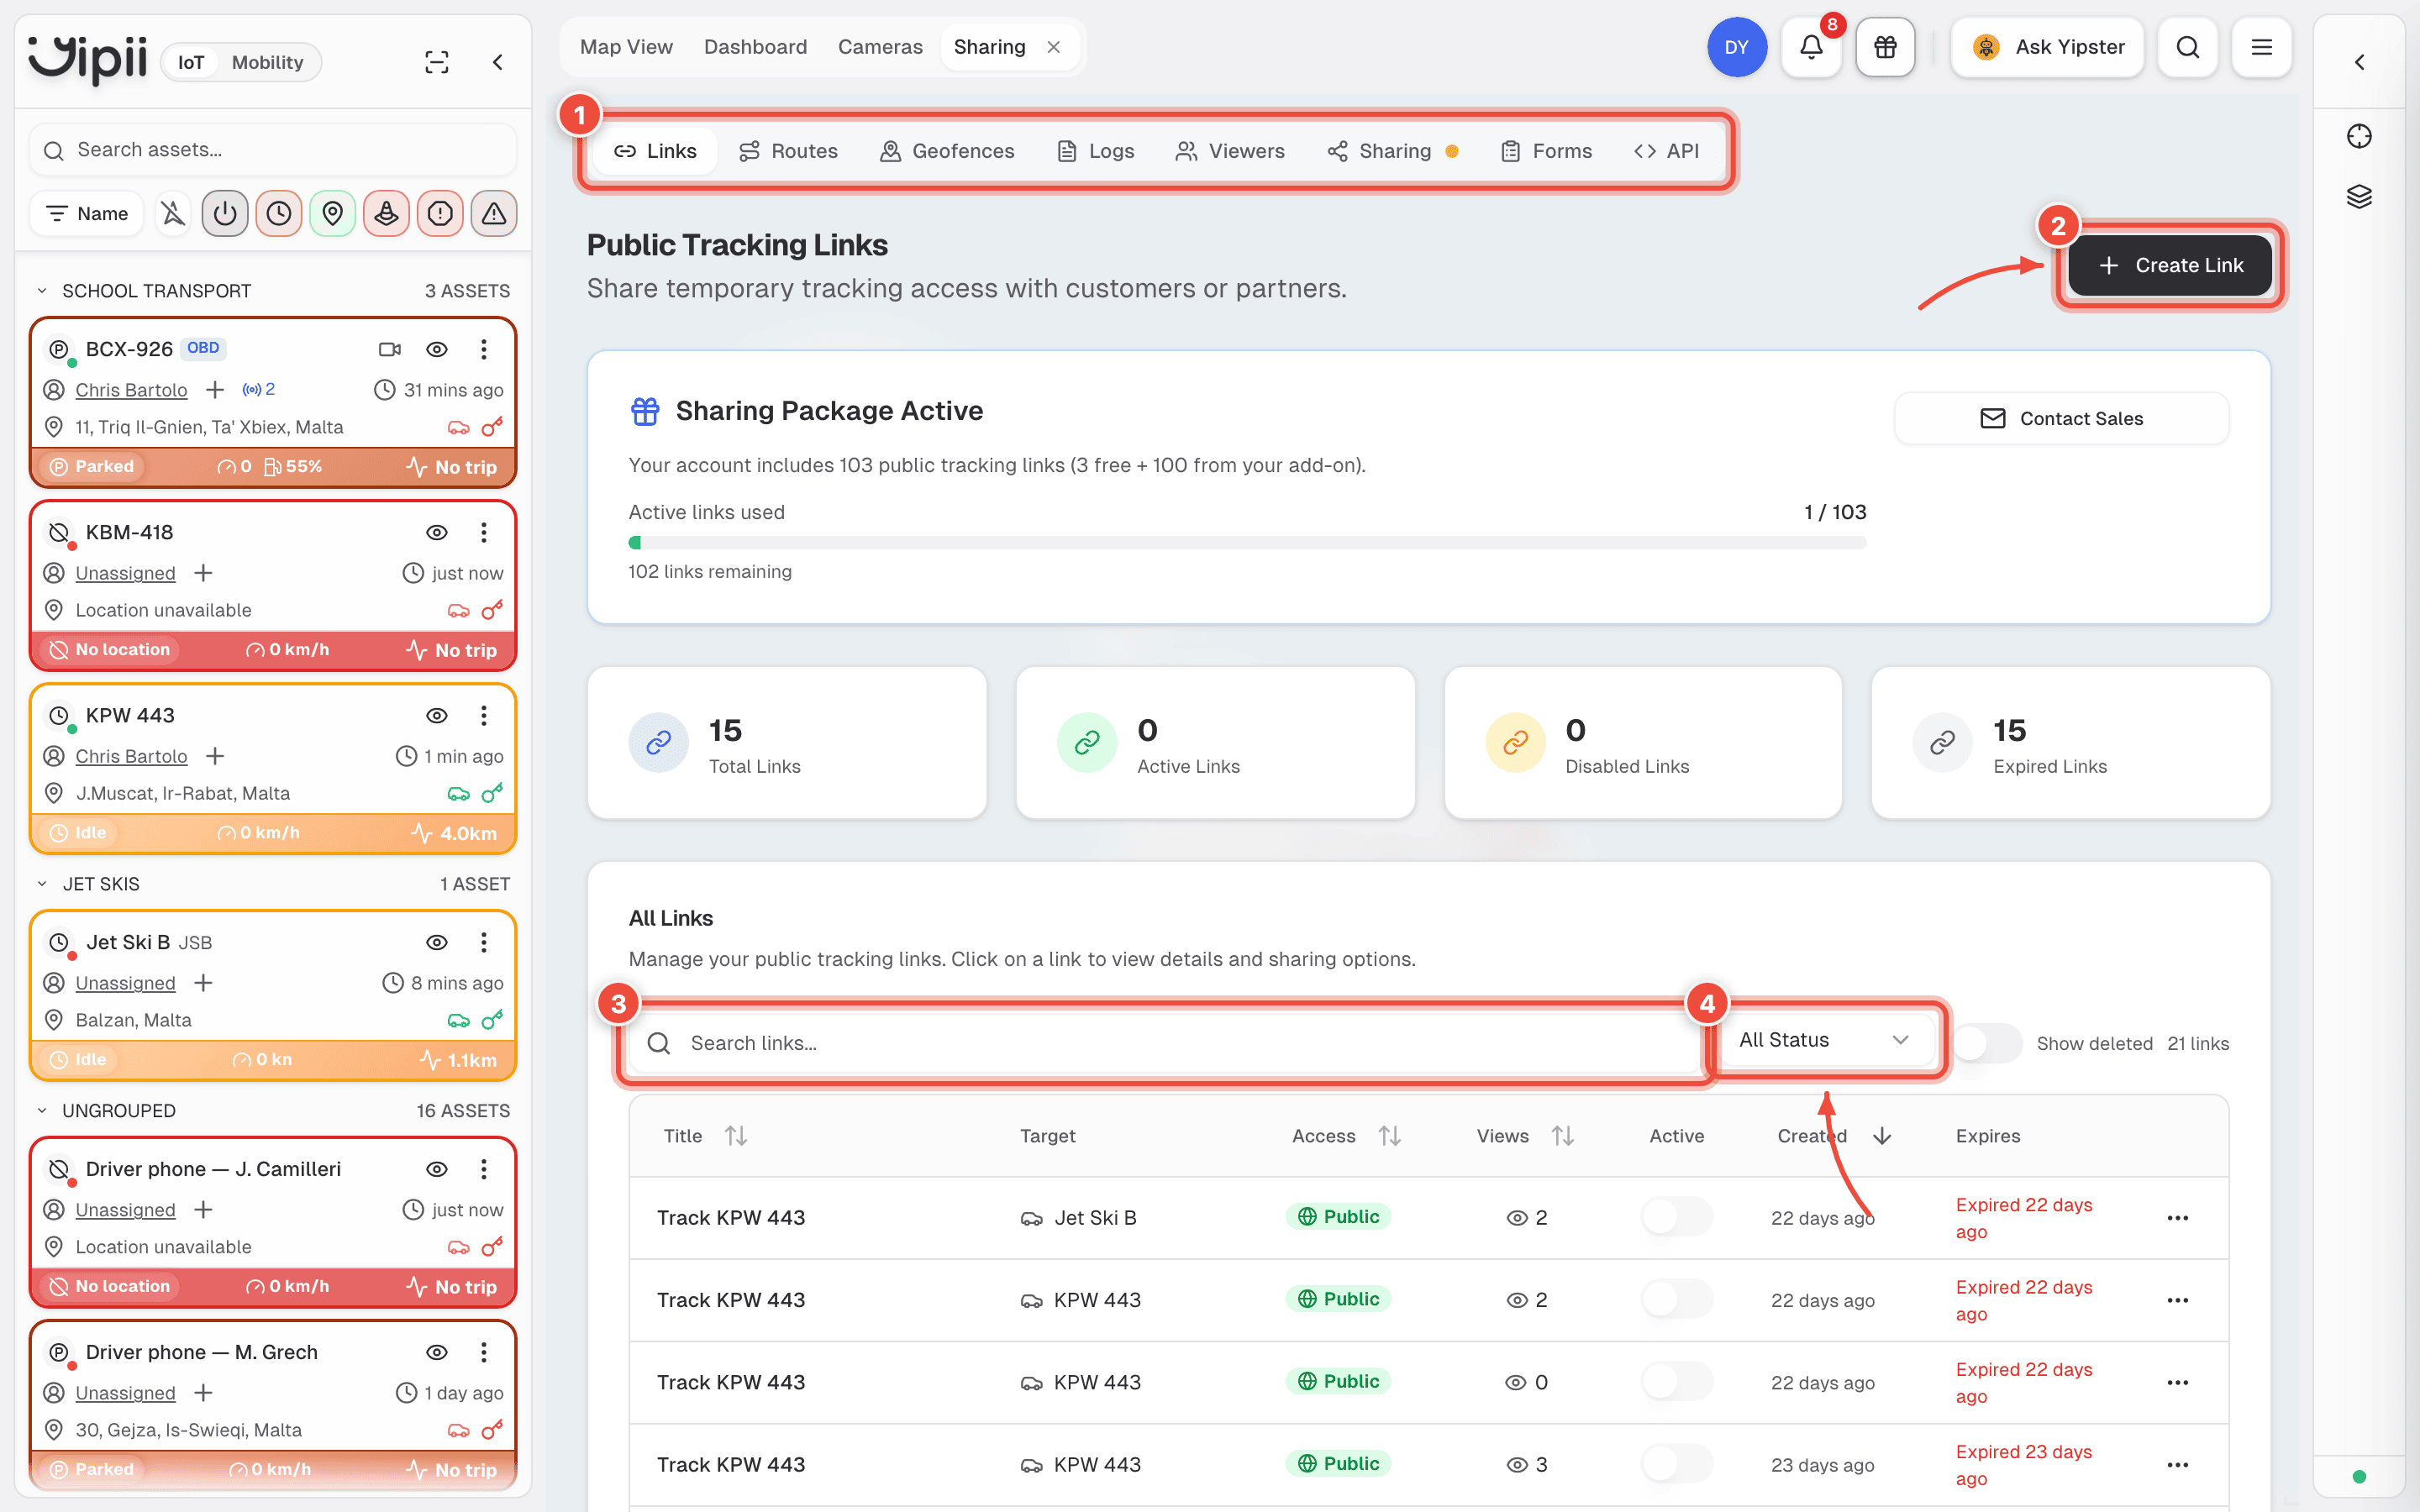Open the three-dot menu for BCX-926

484,349
